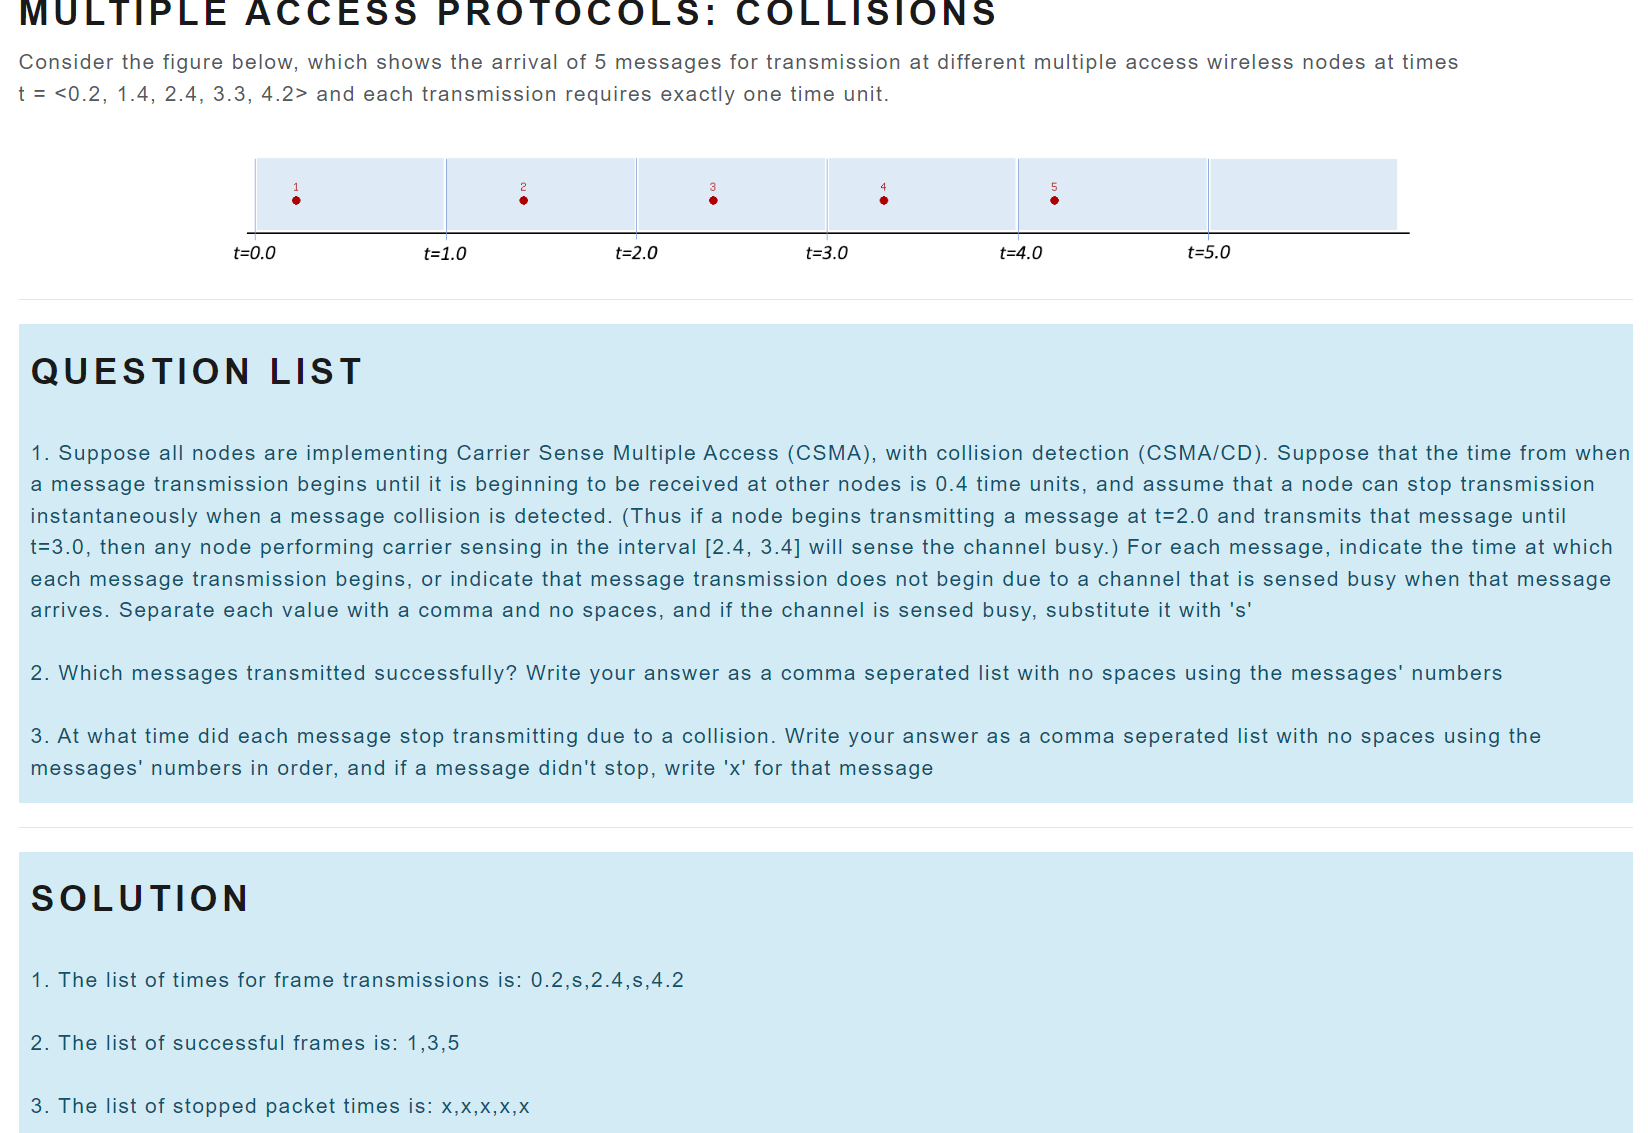The height and width of the screenshot is (1133, 1648).
Task: Select message marker 4 on the timeline
Action: click(x=883, y=200)
